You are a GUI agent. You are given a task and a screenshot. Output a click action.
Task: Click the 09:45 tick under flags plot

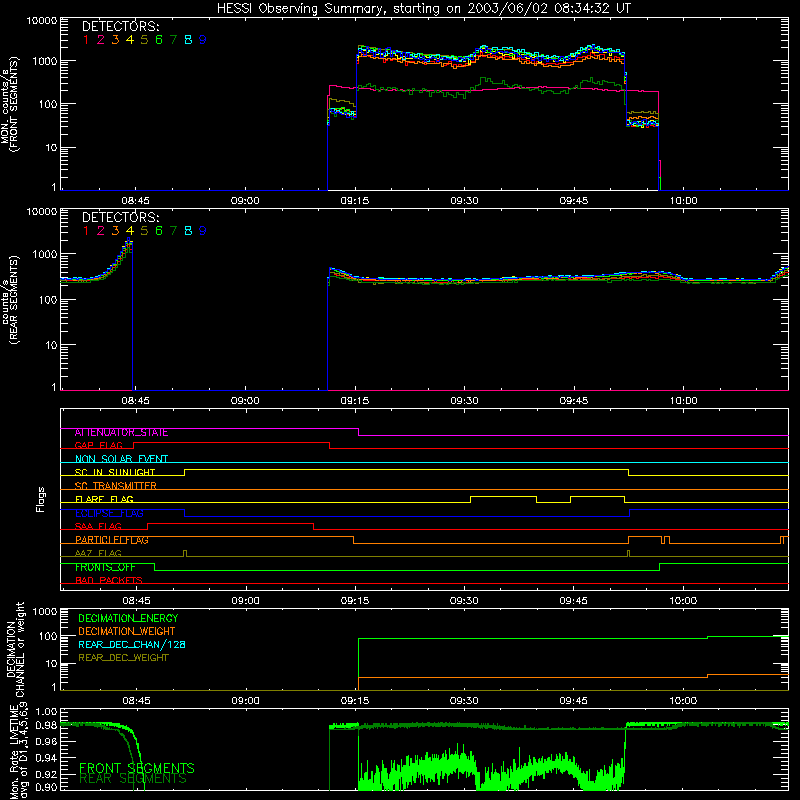pyautogui.click(x=573, y=601)
